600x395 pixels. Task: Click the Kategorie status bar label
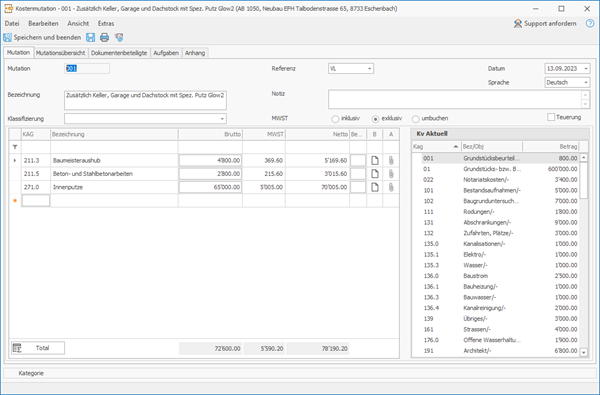tap(31, 373)
